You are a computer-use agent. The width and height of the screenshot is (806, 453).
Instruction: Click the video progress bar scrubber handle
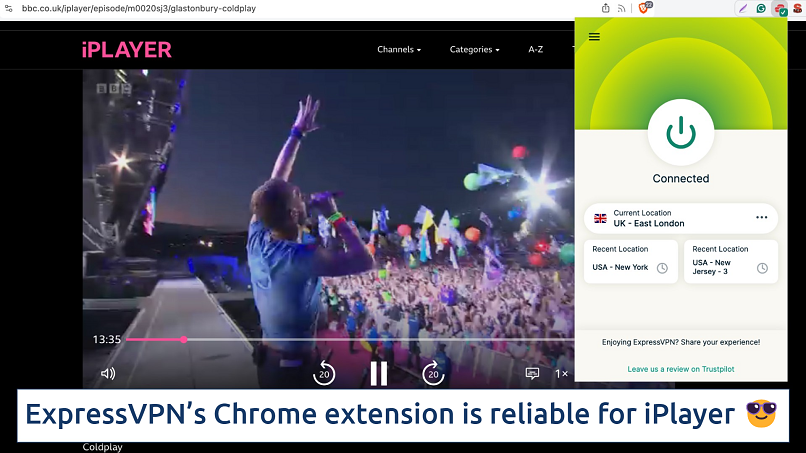point(184,339)
